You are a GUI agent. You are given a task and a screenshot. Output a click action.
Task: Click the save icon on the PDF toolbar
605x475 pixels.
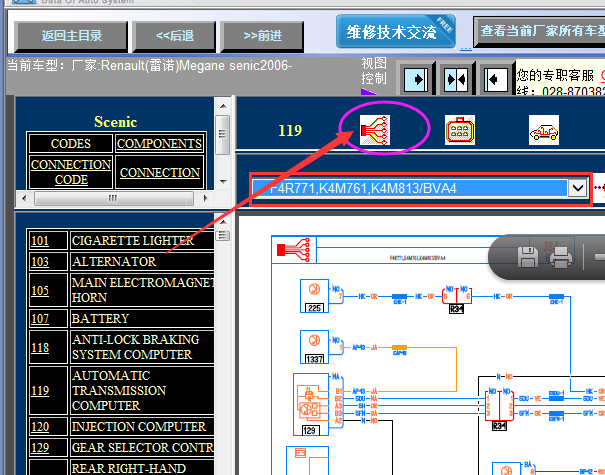[x=527, y=257]
